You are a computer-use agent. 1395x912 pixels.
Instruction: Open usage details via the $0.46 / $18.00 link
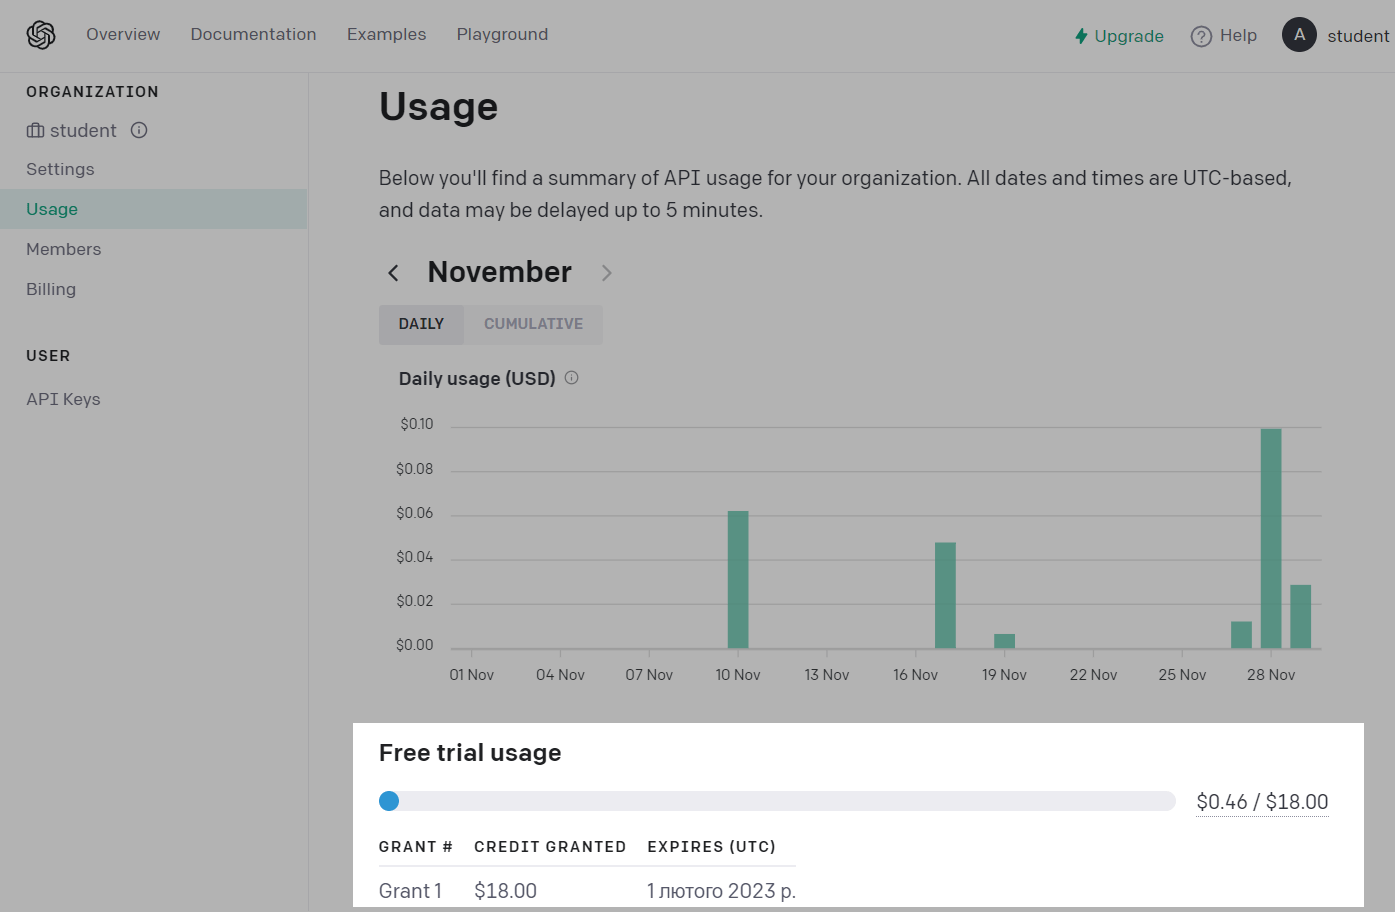pos(1262,801)
